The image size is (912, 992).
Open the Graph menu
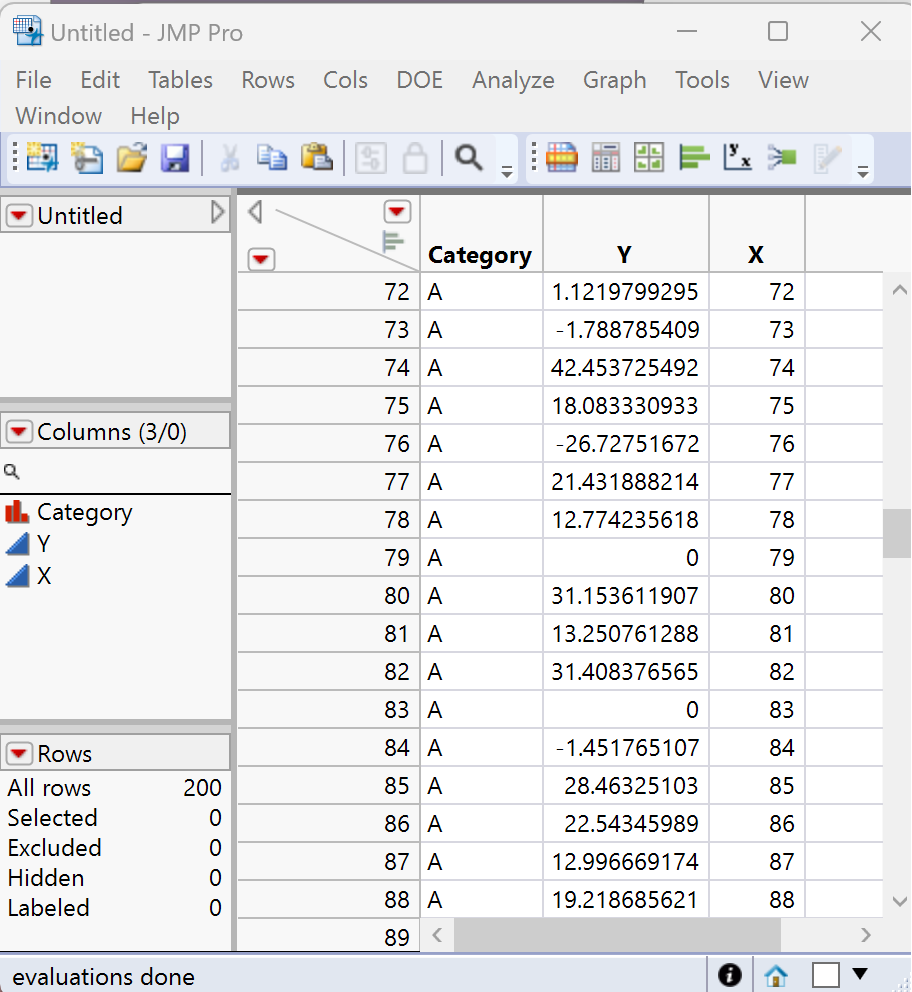pyautogui.click(x=614, y=80)
